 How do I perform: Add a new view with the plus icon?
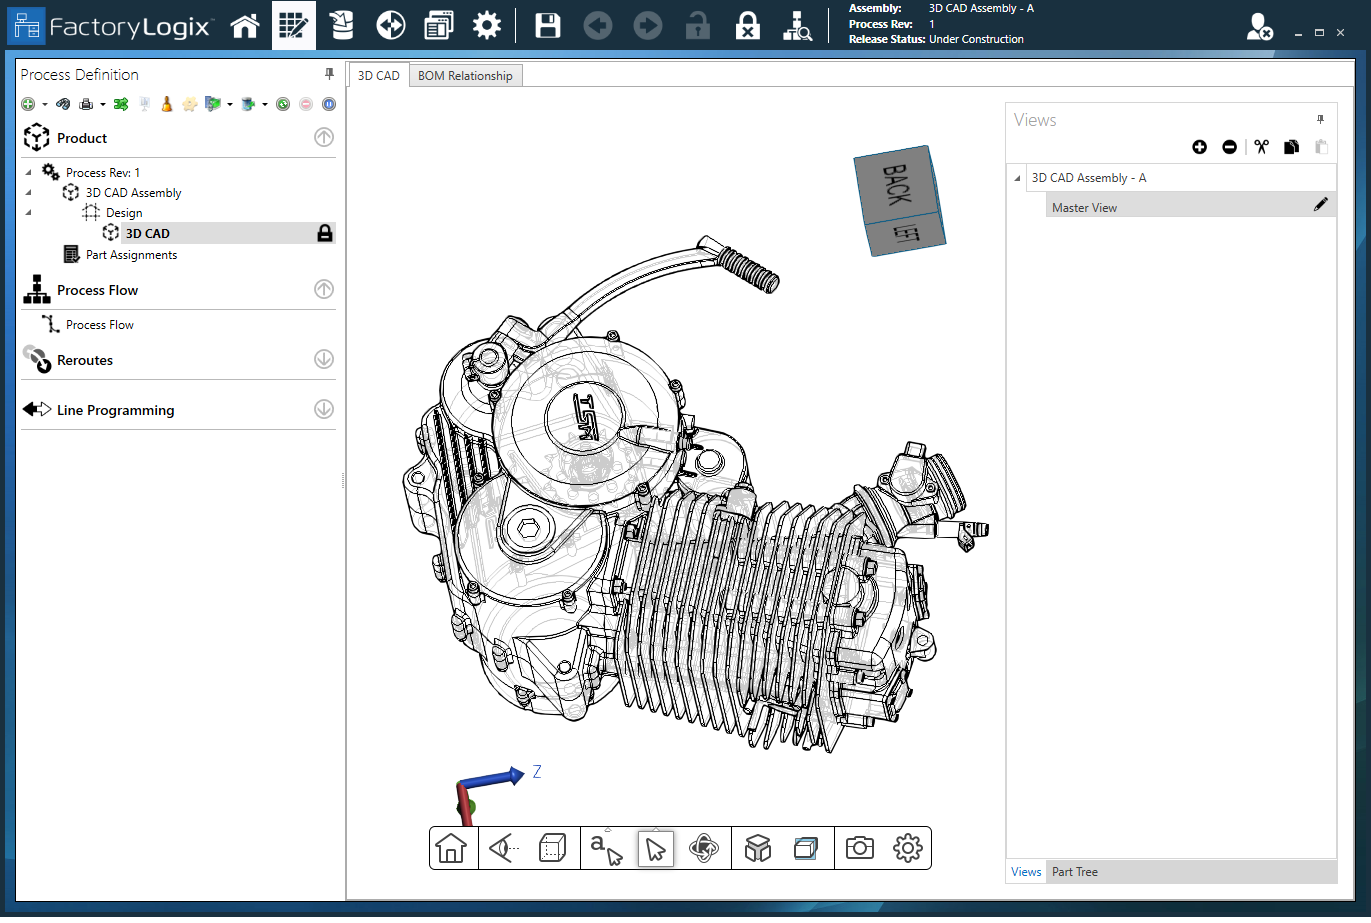(x=1199, y=147)
